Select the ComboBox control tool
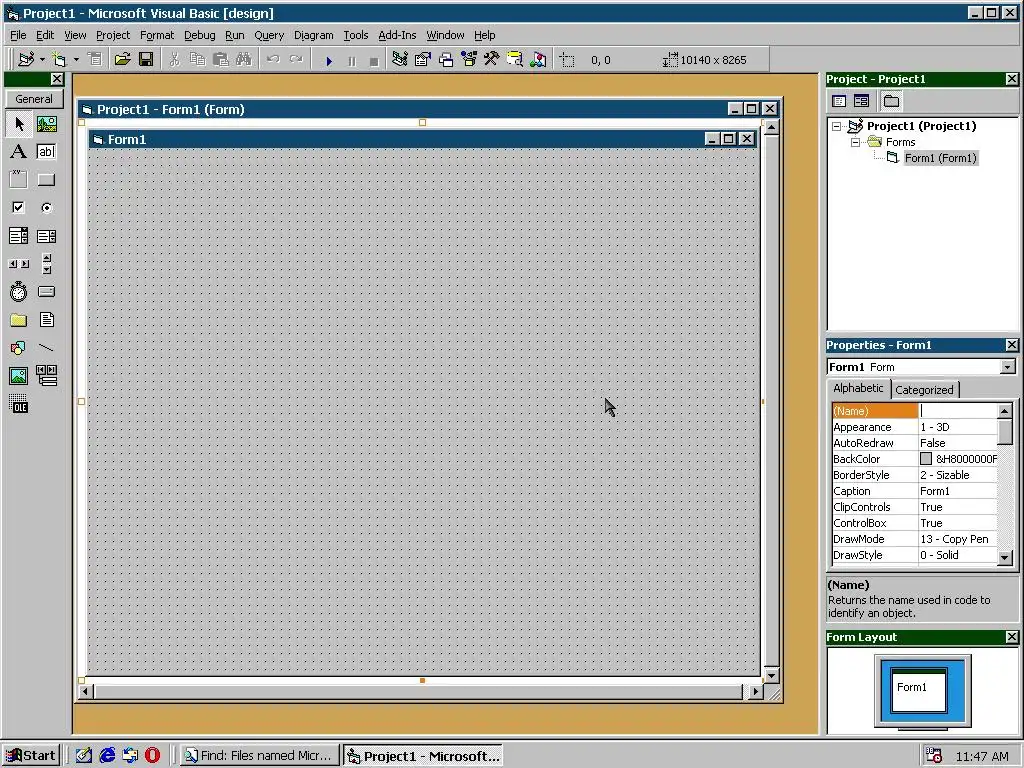 (x=18, y=236)
